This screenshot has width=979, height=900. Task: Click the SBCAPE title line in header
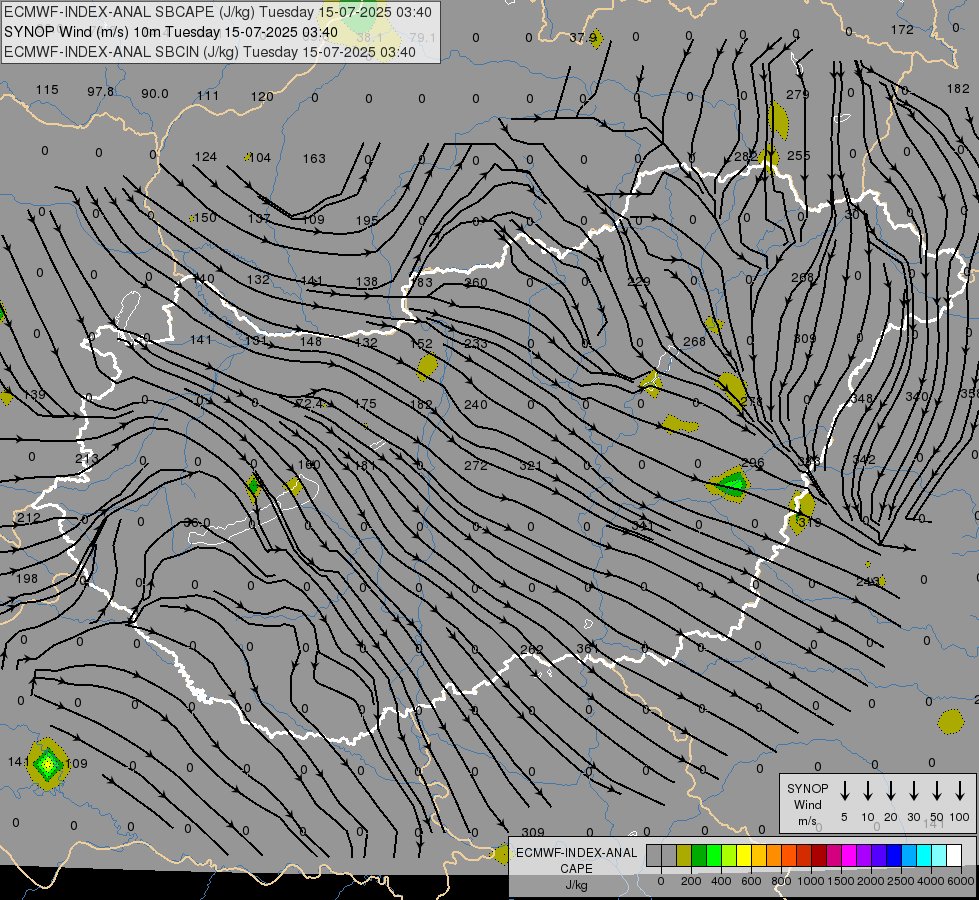(x=217, y=12)
